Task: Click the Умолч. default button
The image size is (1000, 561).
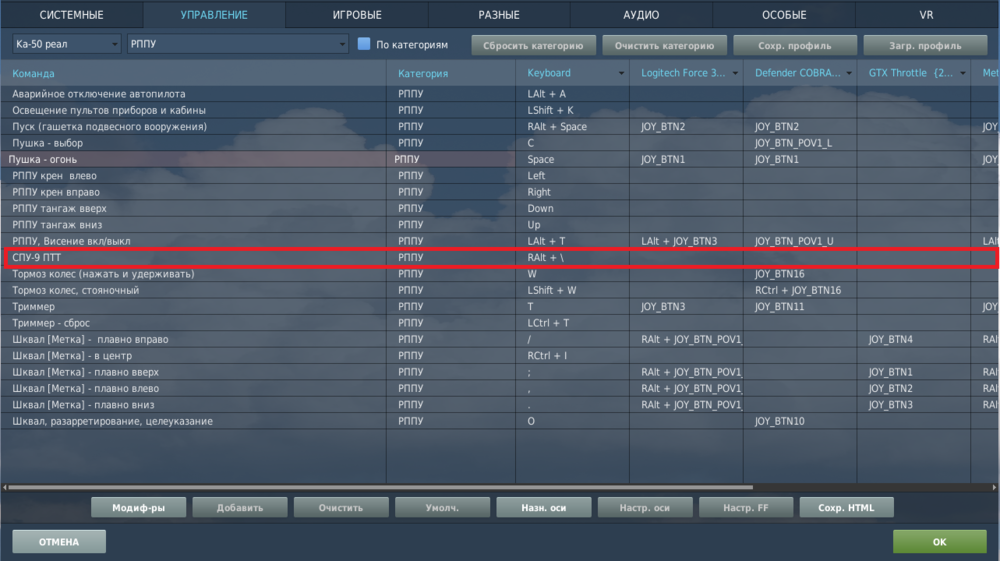Action: (x=442, y=507)
